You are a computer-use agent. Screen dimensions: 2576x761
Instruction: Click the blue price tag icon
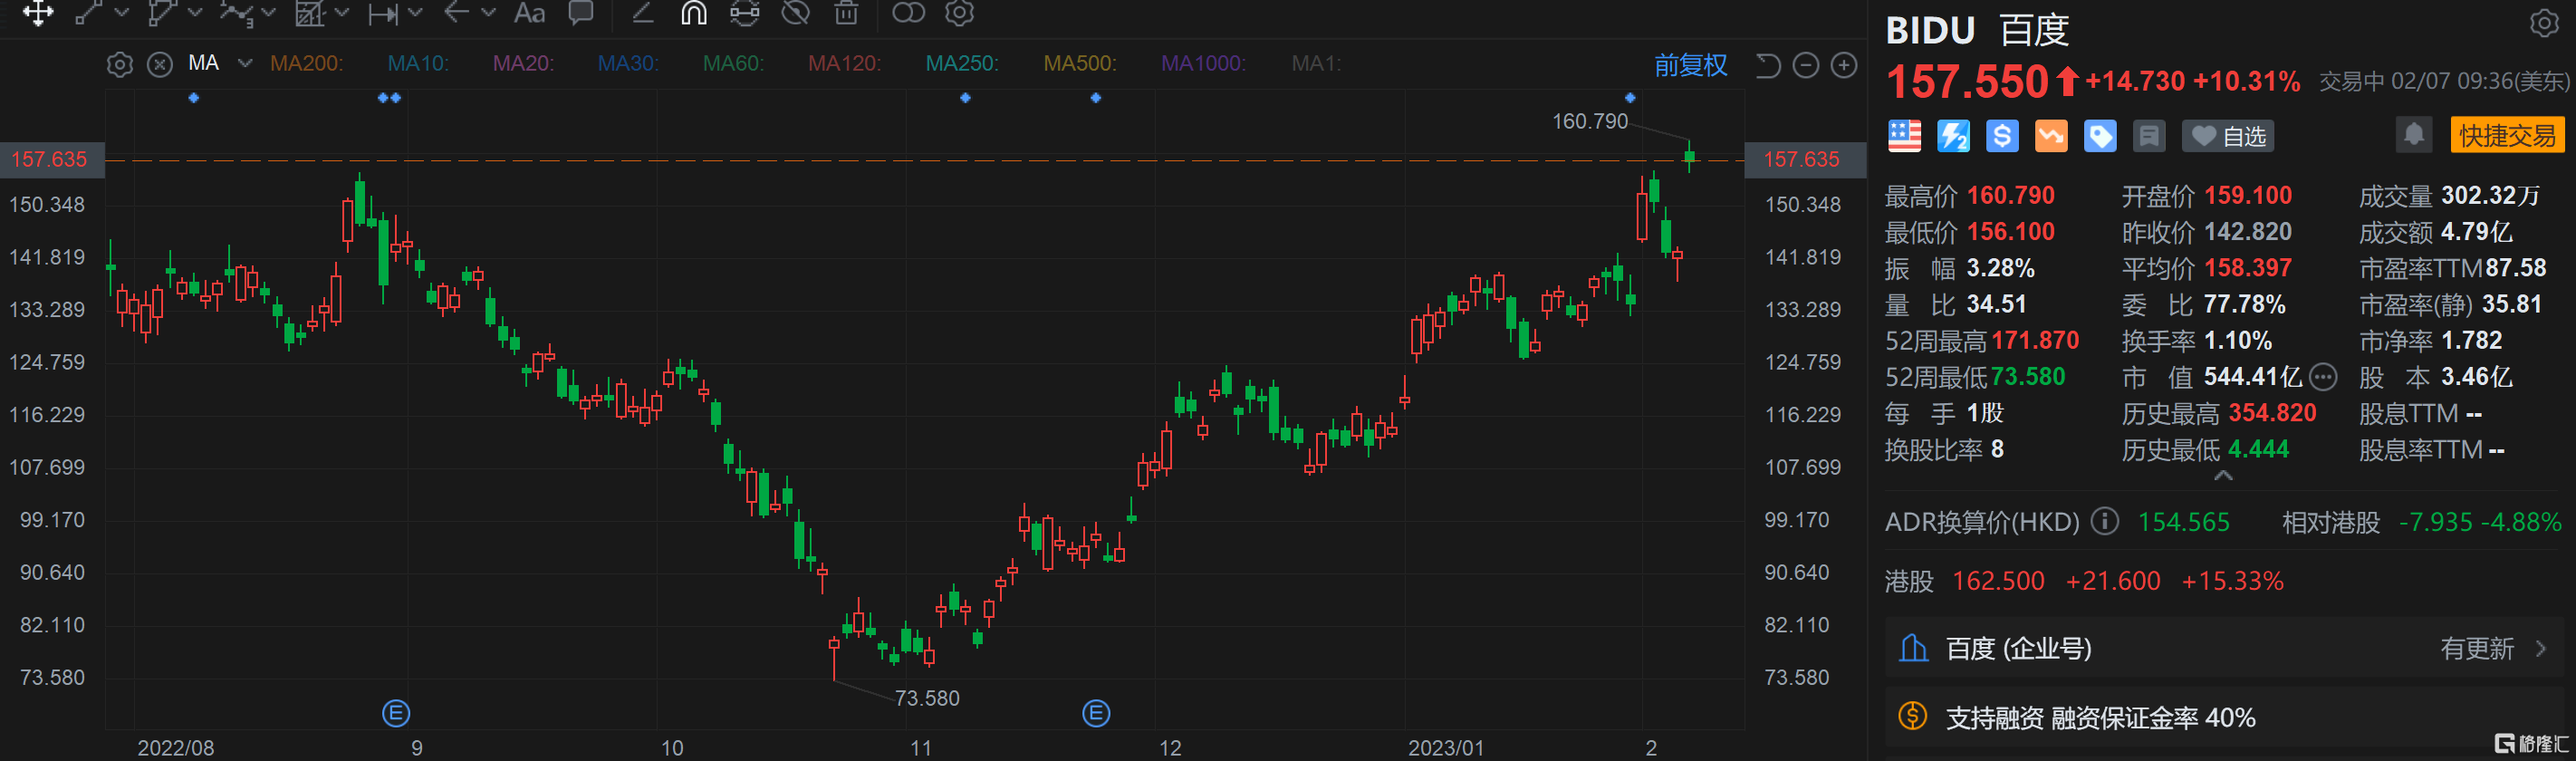pos(2100,136)
